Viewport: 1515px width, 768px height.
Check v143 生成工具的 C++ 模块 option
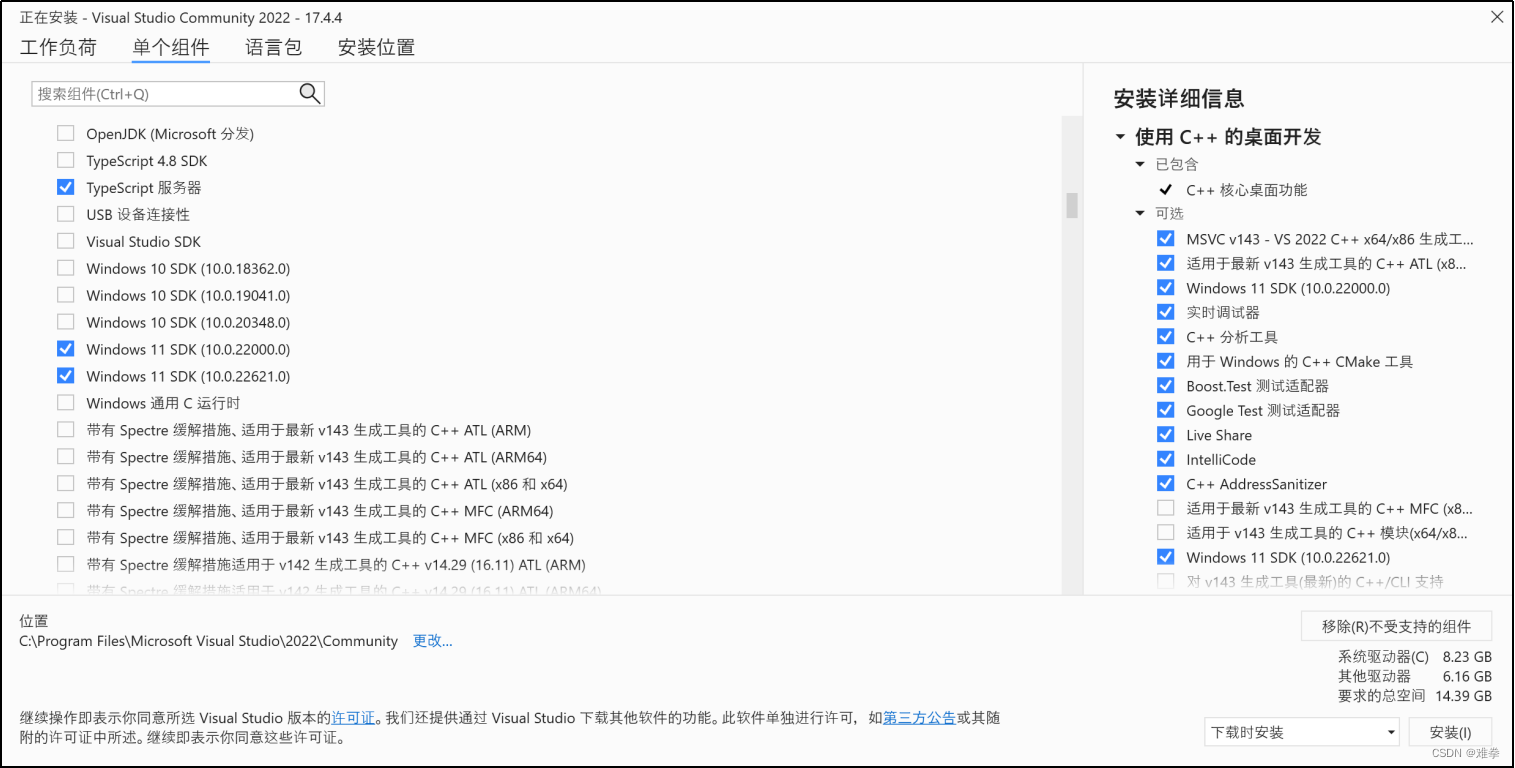click(x=1166, y=533)
